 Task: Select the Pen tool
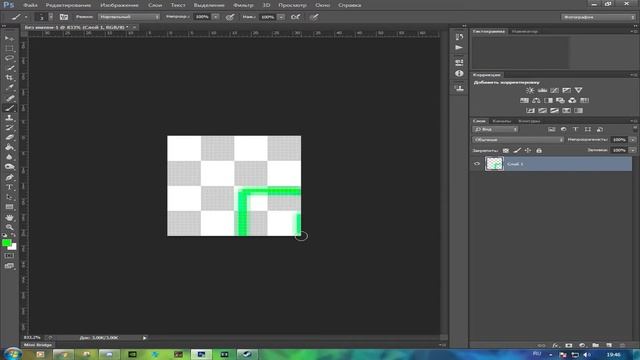(x=9, y=178)
